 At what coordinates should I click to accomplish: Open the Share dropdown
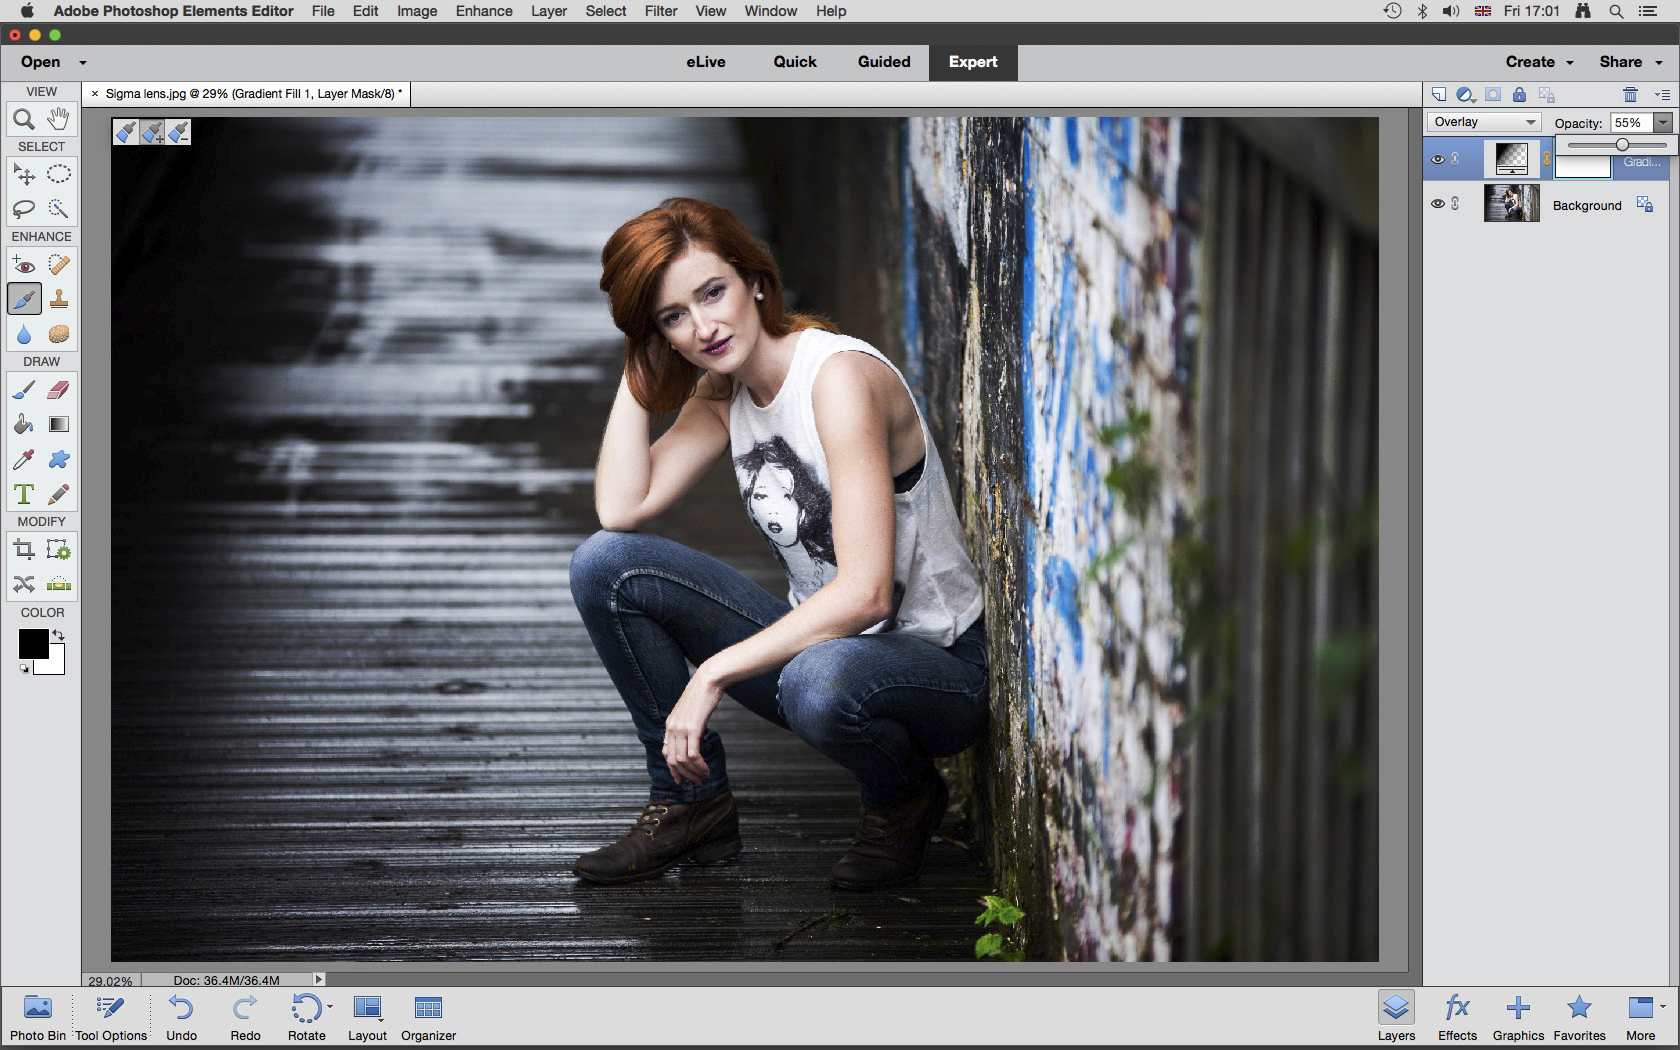[x=1630, y=62]
